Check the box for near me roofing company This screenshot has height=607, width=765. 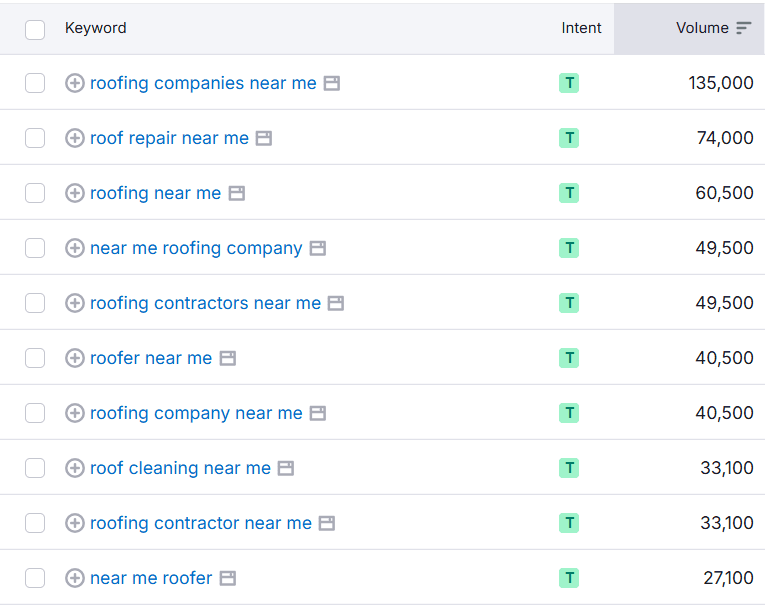(35, 248)
